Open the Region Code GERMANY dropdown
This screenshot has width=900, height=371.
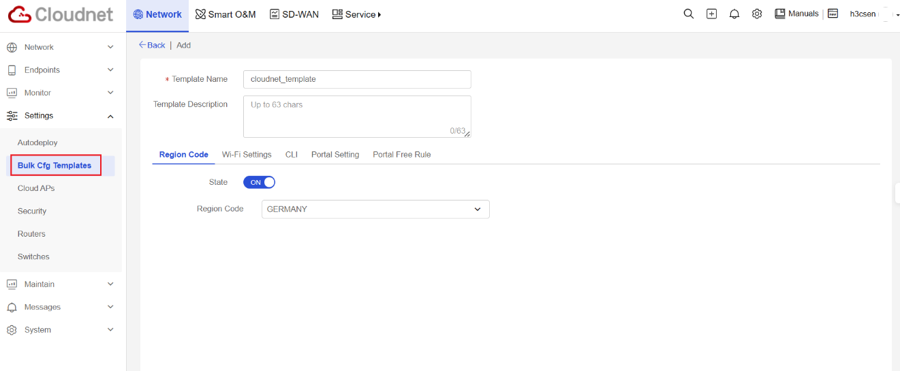[x=375, y=210]
